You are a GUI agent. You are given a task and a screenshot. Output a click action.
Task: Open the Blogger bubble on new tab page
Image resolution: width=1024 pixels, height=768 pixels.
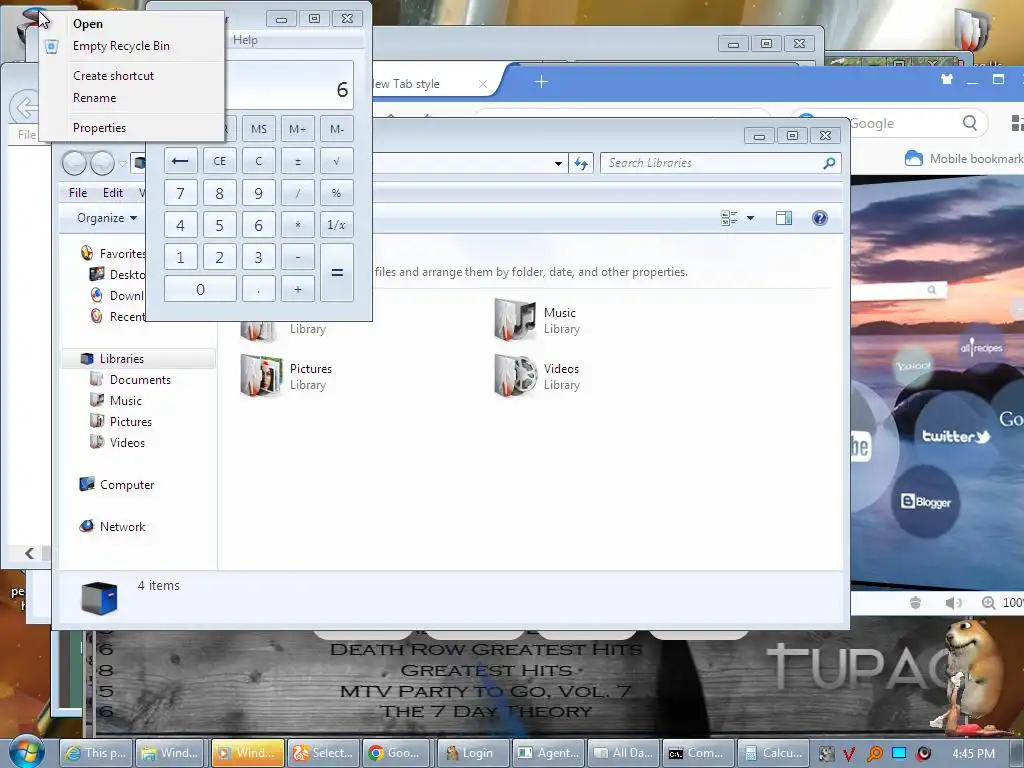pyautogui.click(x=926, y=502)
